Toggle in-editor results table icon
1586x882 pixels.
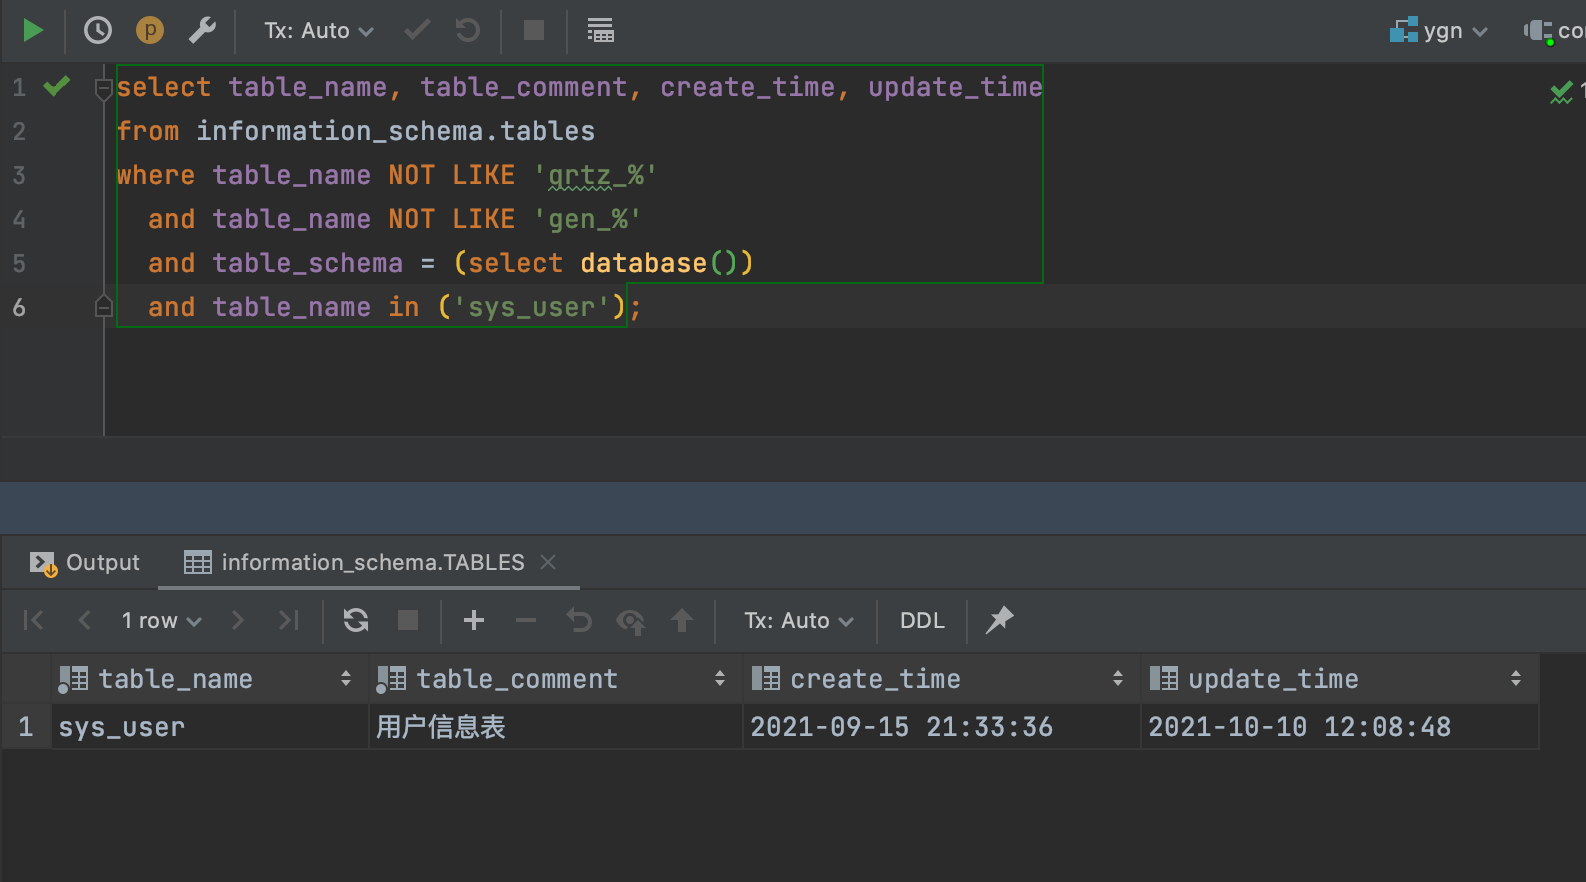click(x=600, y=30)
